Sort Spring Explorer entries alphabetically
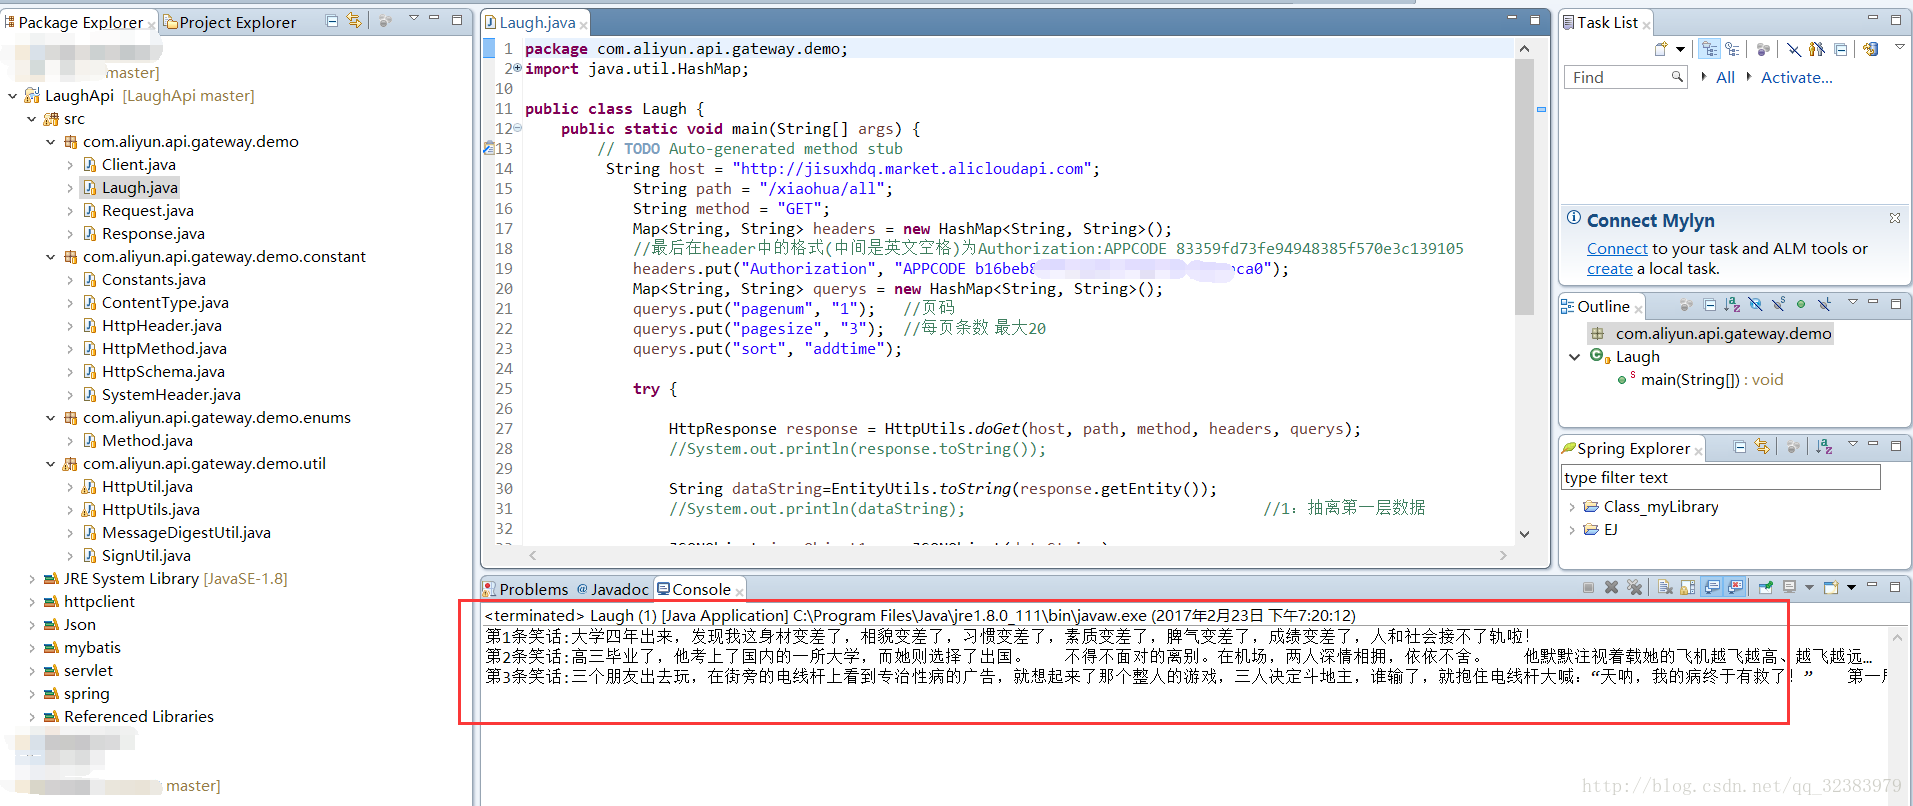1913x806 pixels. coord(1824,447)
